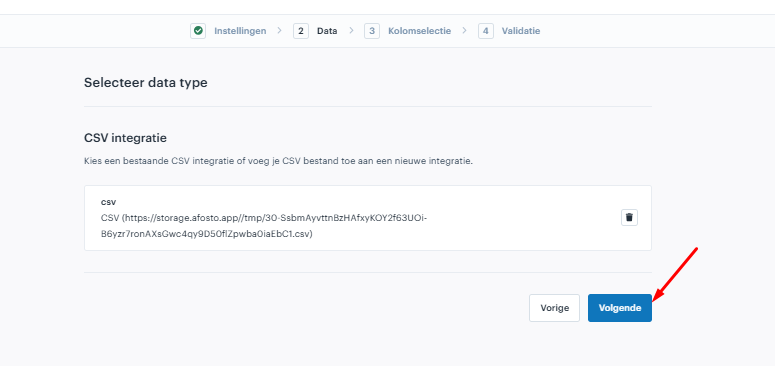Viewport: 775px width, 366px height.
Task: Jump to the Validatie step
Action: (x=521, y=31)
